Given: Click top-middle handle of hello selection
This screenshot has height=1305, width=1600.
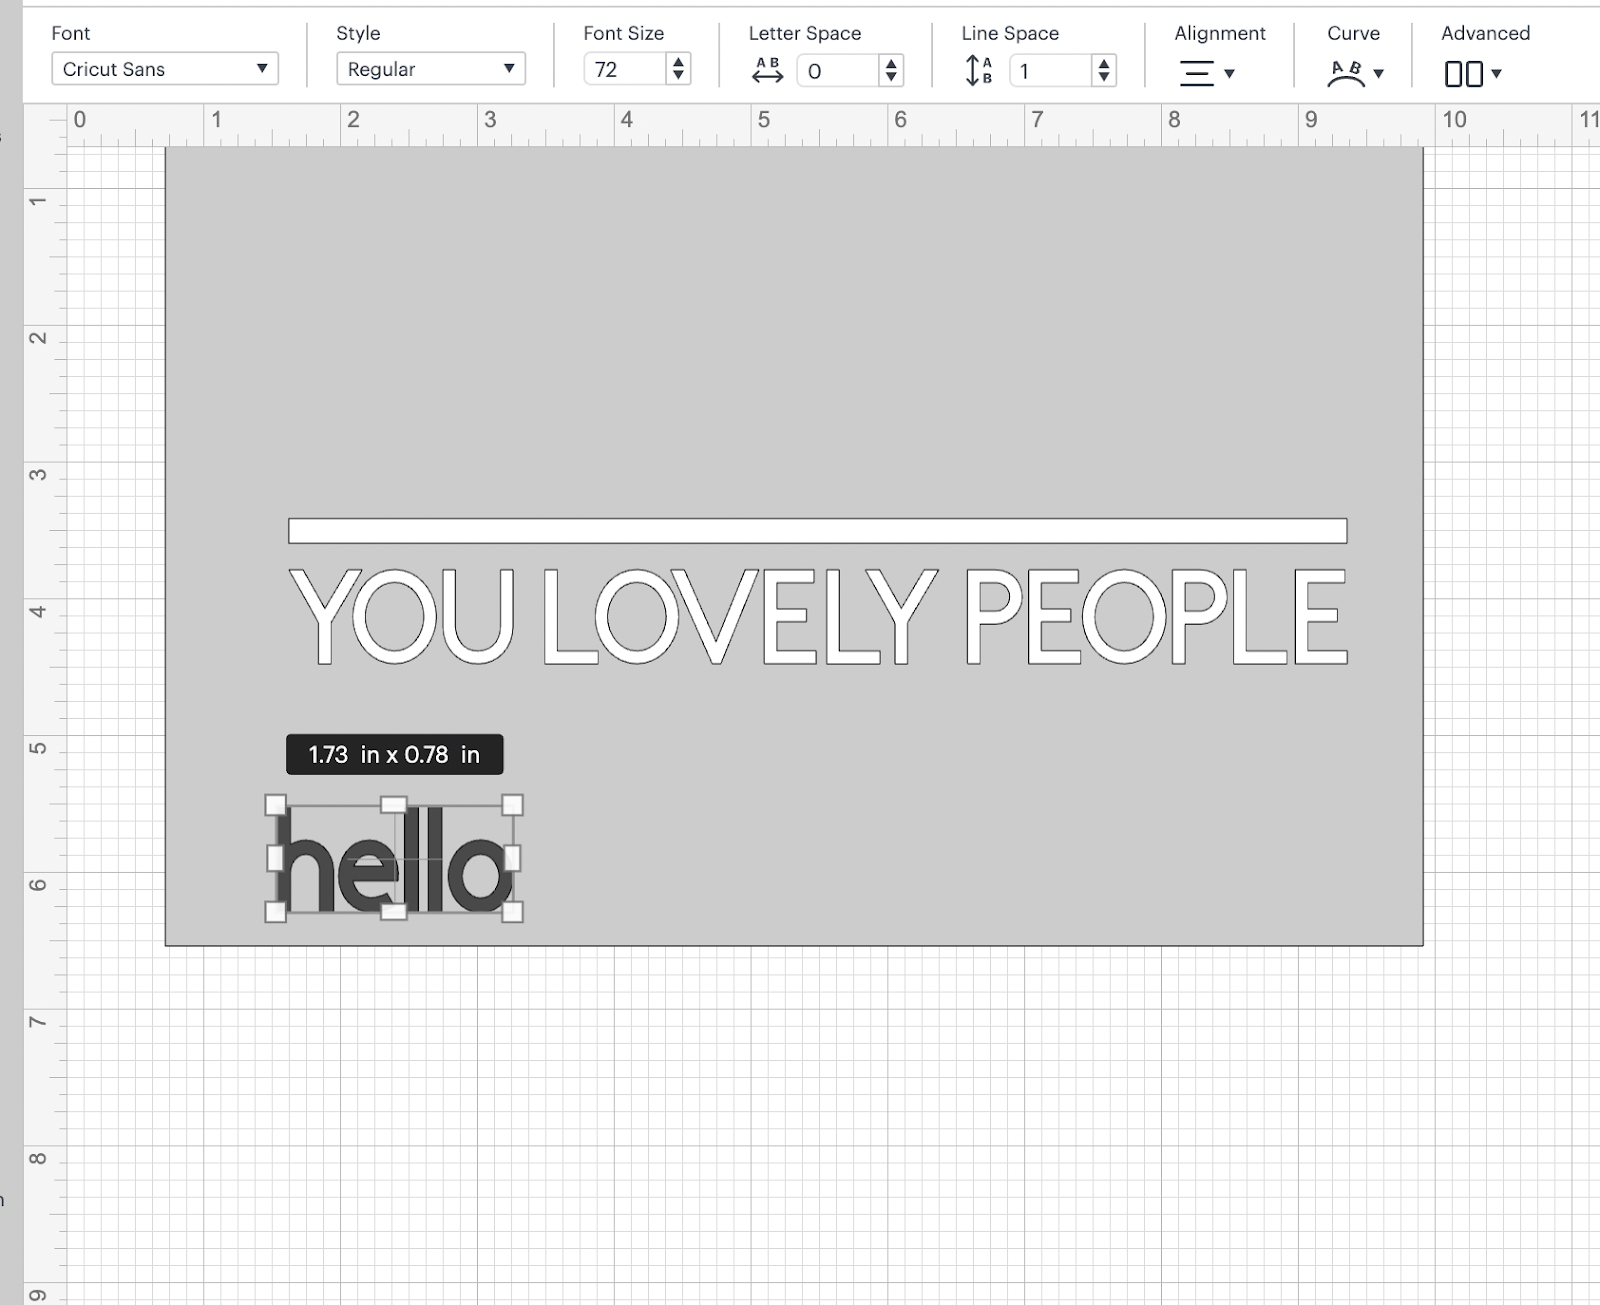Looking at the screenshot, I should [394, 805].
